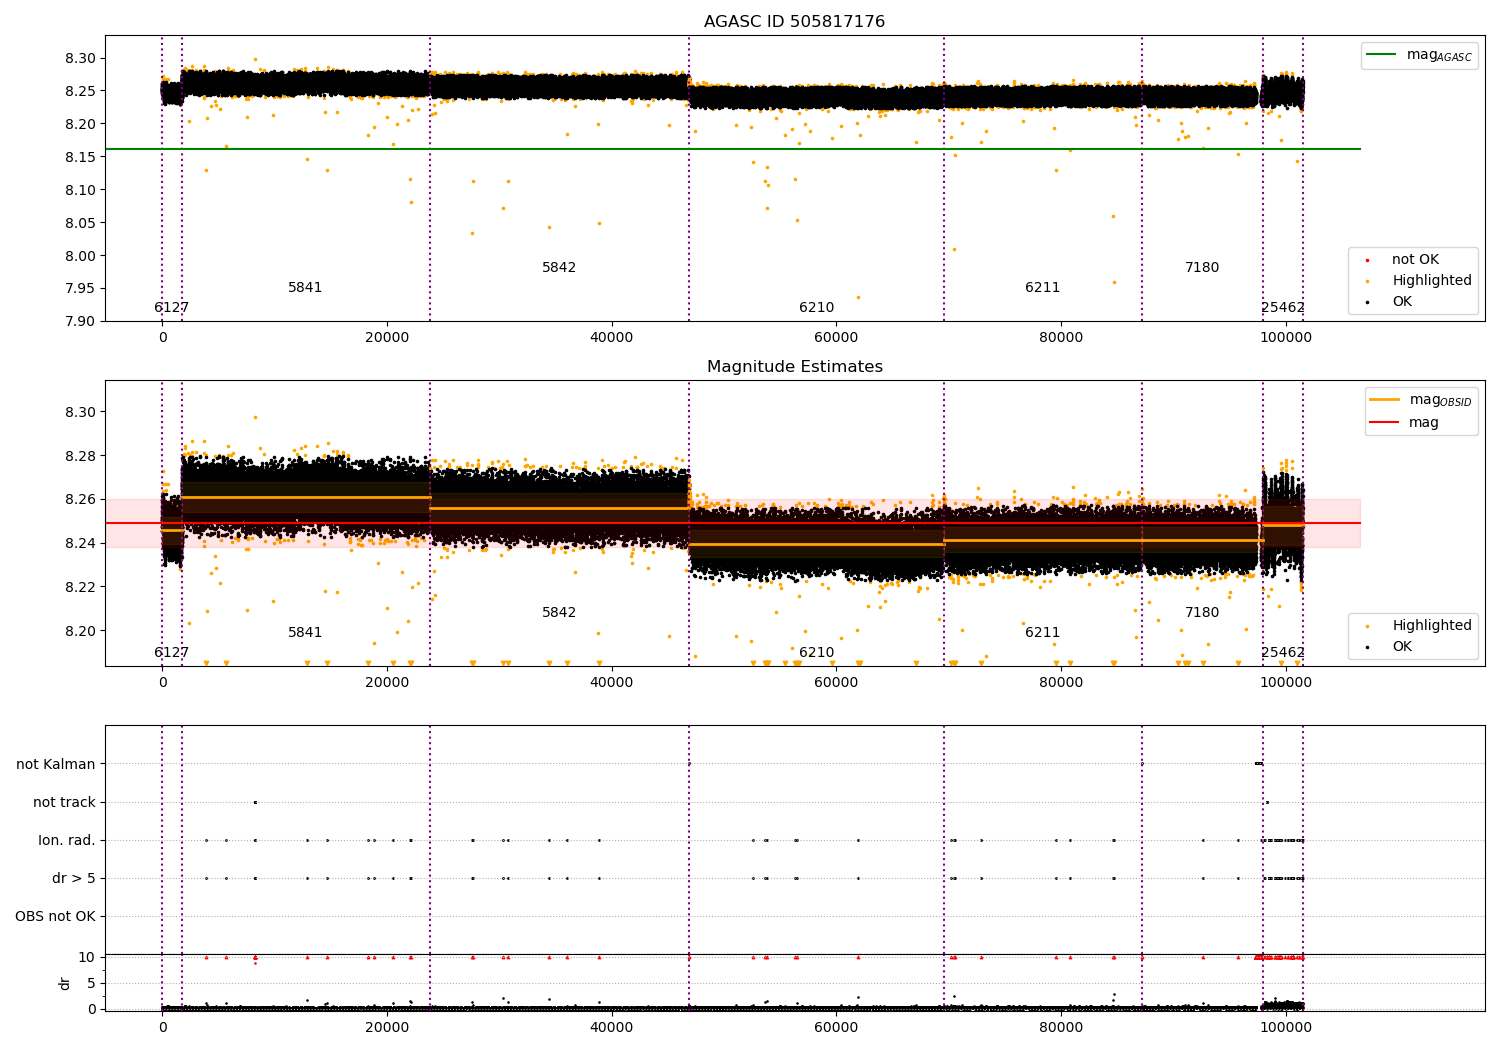Click obsid label '5841' in Magnitude Estimates plot
Viewport: 1500px width, 1050px height.
click(x=305, y=633)
